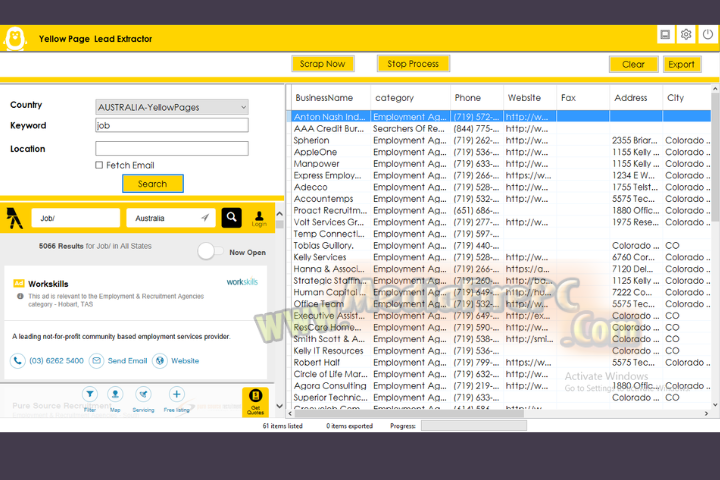Click the Website globe icon

click(160, 361)
